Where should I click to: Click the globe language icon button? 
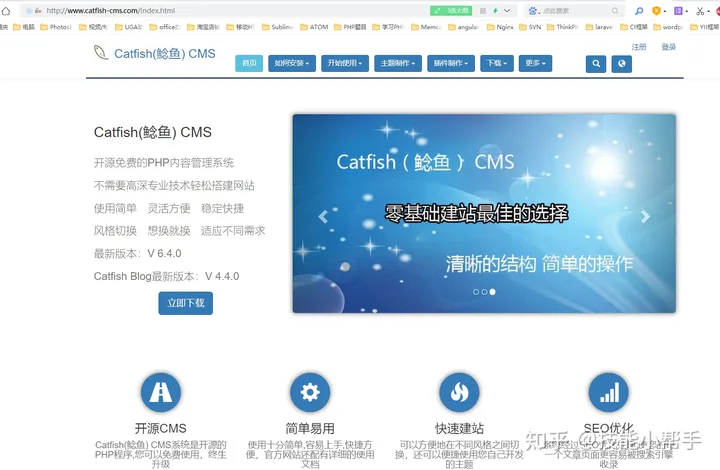pyautogui.click(x=621, y=63)
